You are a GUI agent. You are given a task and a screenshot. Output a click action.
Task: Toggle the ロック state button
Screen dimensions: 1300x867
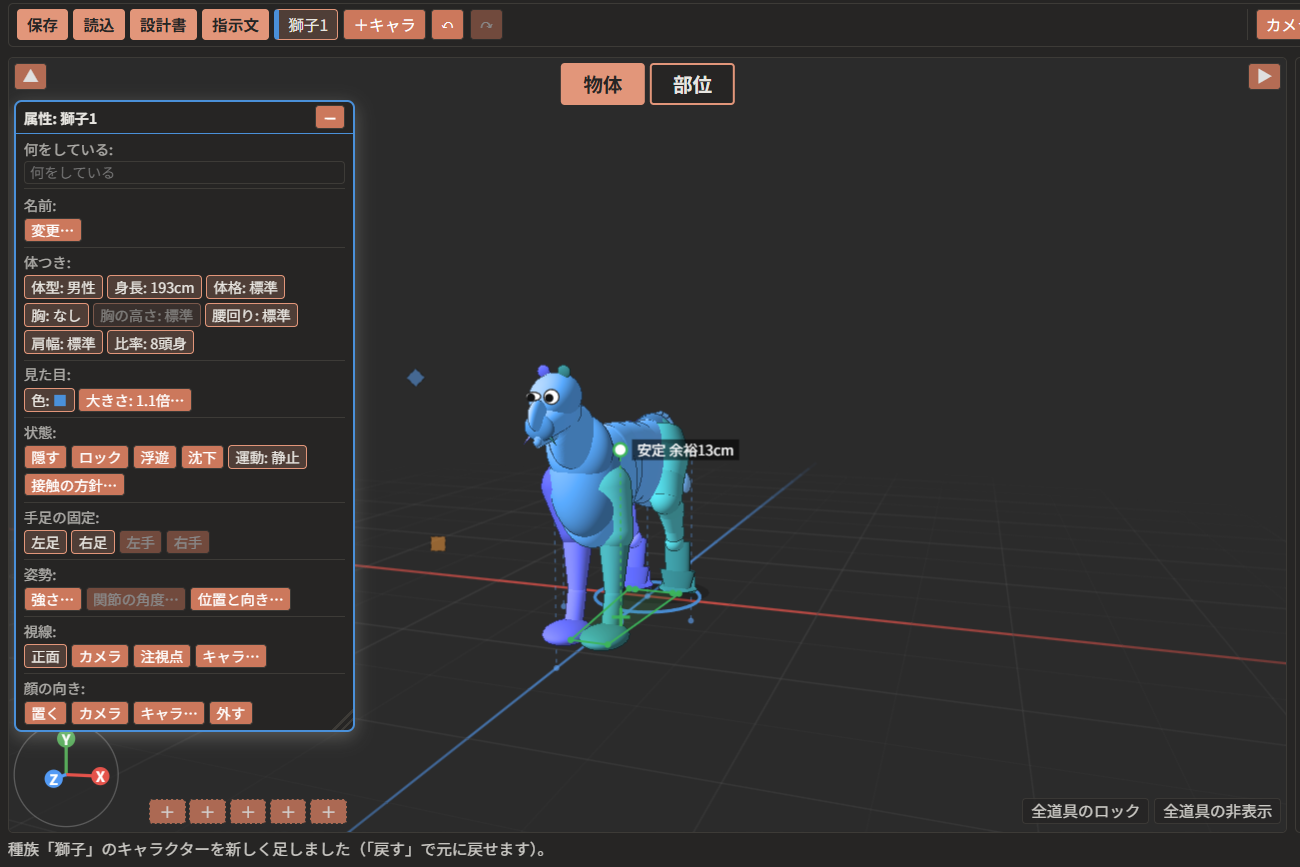100,458
